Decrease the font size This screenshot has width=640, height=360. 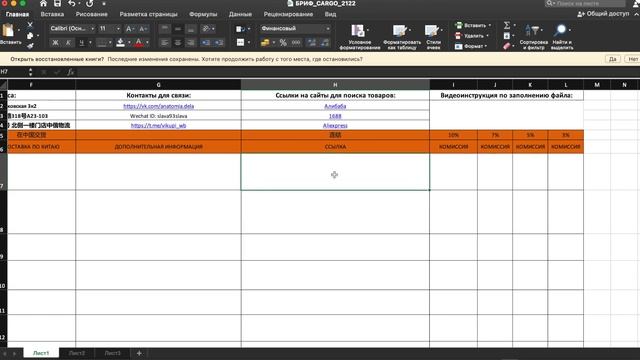pyautogui.click(x=142, y=29)
